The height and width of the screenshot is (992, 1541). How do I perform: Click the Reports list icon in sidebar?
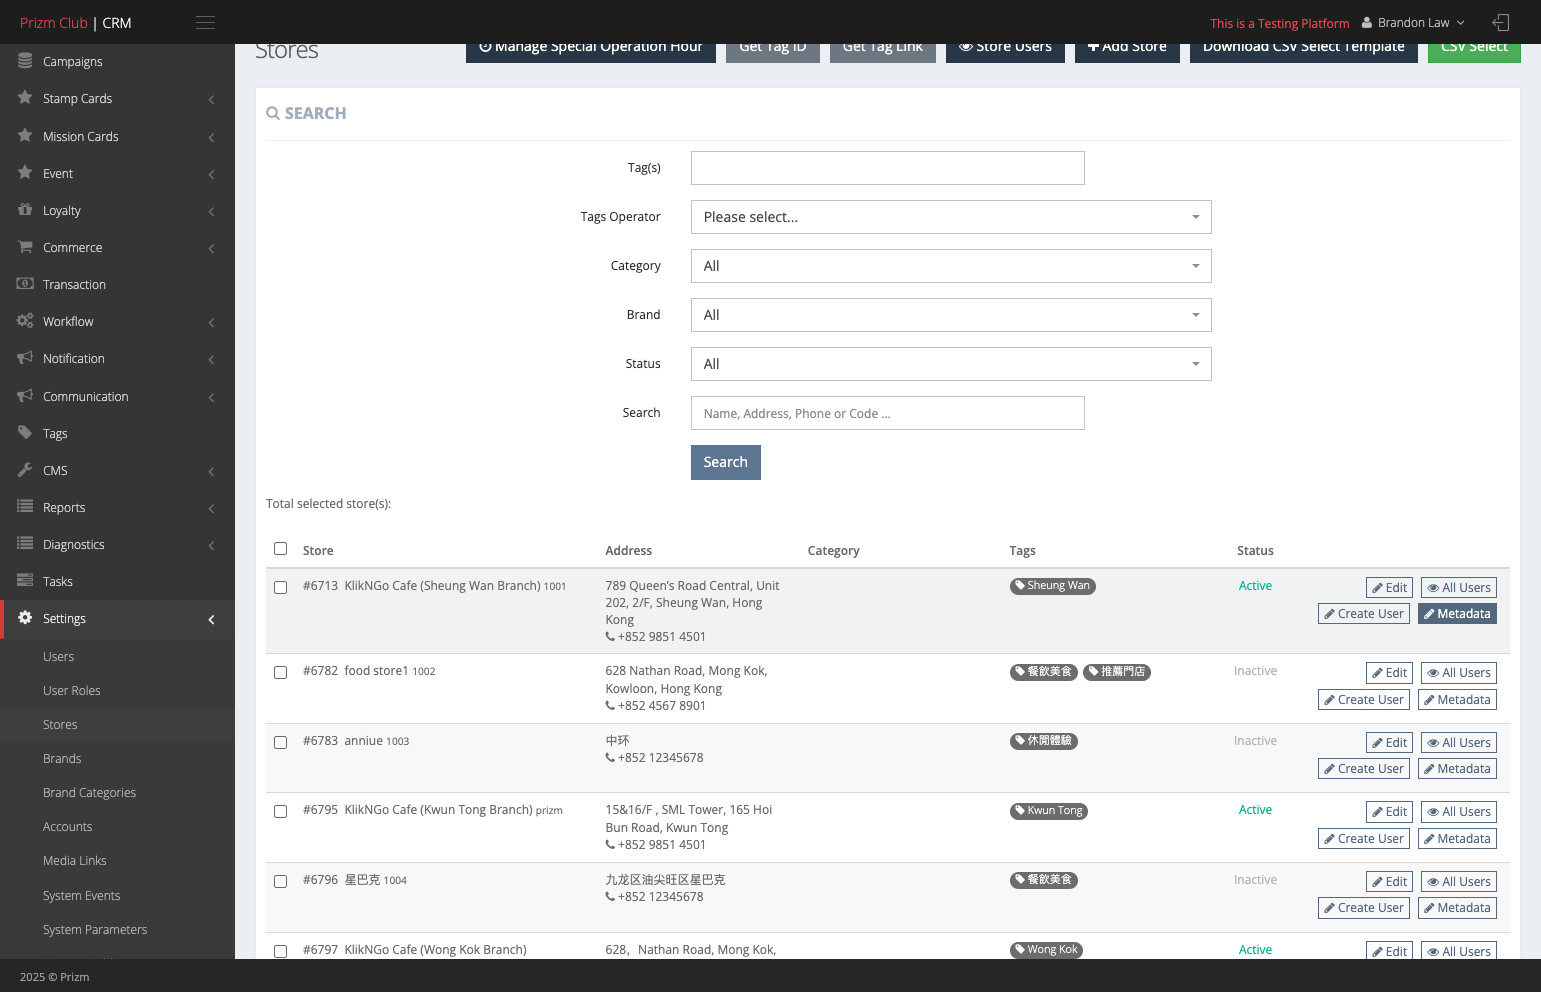[25, 507]
